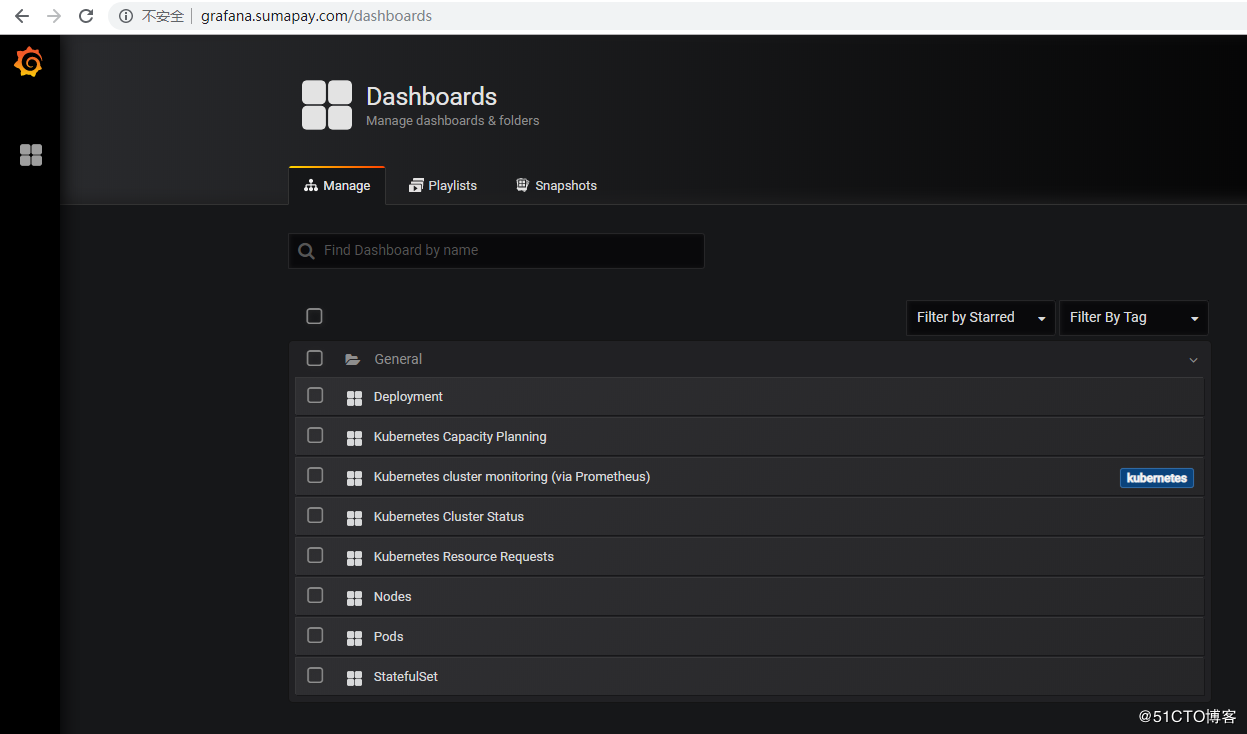Click the General folder icon
1247x734 pixels.
click(352, 359)
